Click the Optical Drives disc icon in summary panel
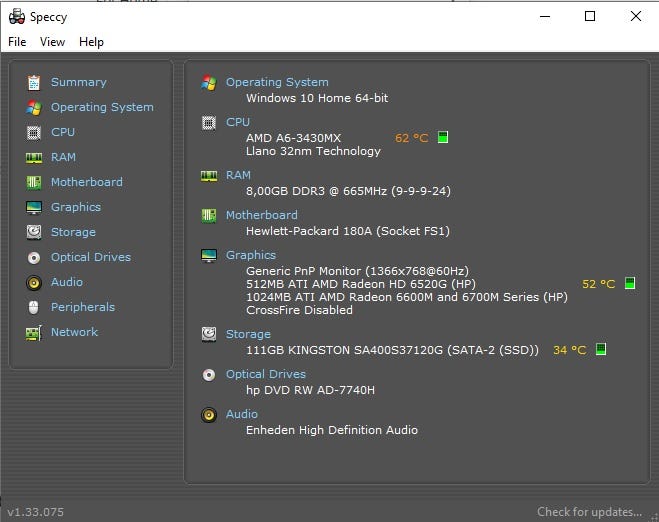 point(209,374)
